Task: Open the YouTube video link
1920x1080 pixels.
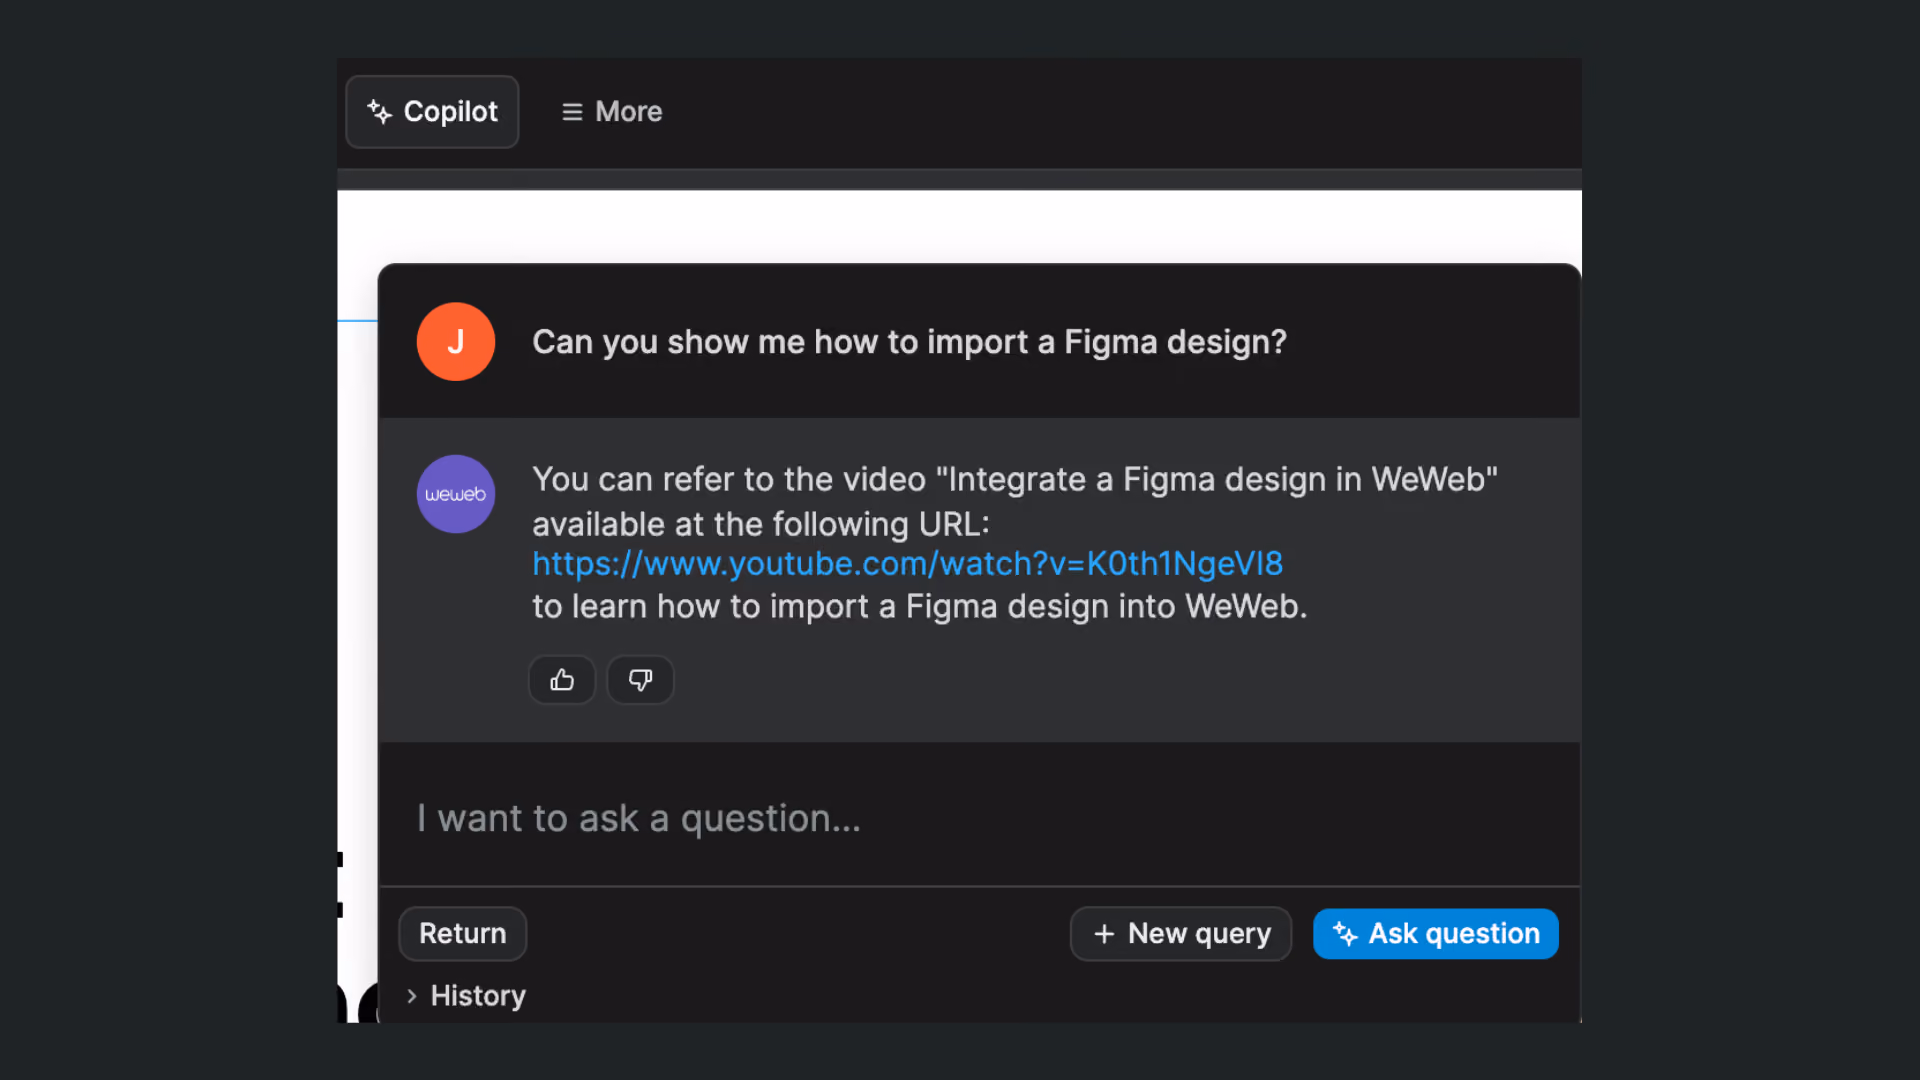Action: coord(907,564)
